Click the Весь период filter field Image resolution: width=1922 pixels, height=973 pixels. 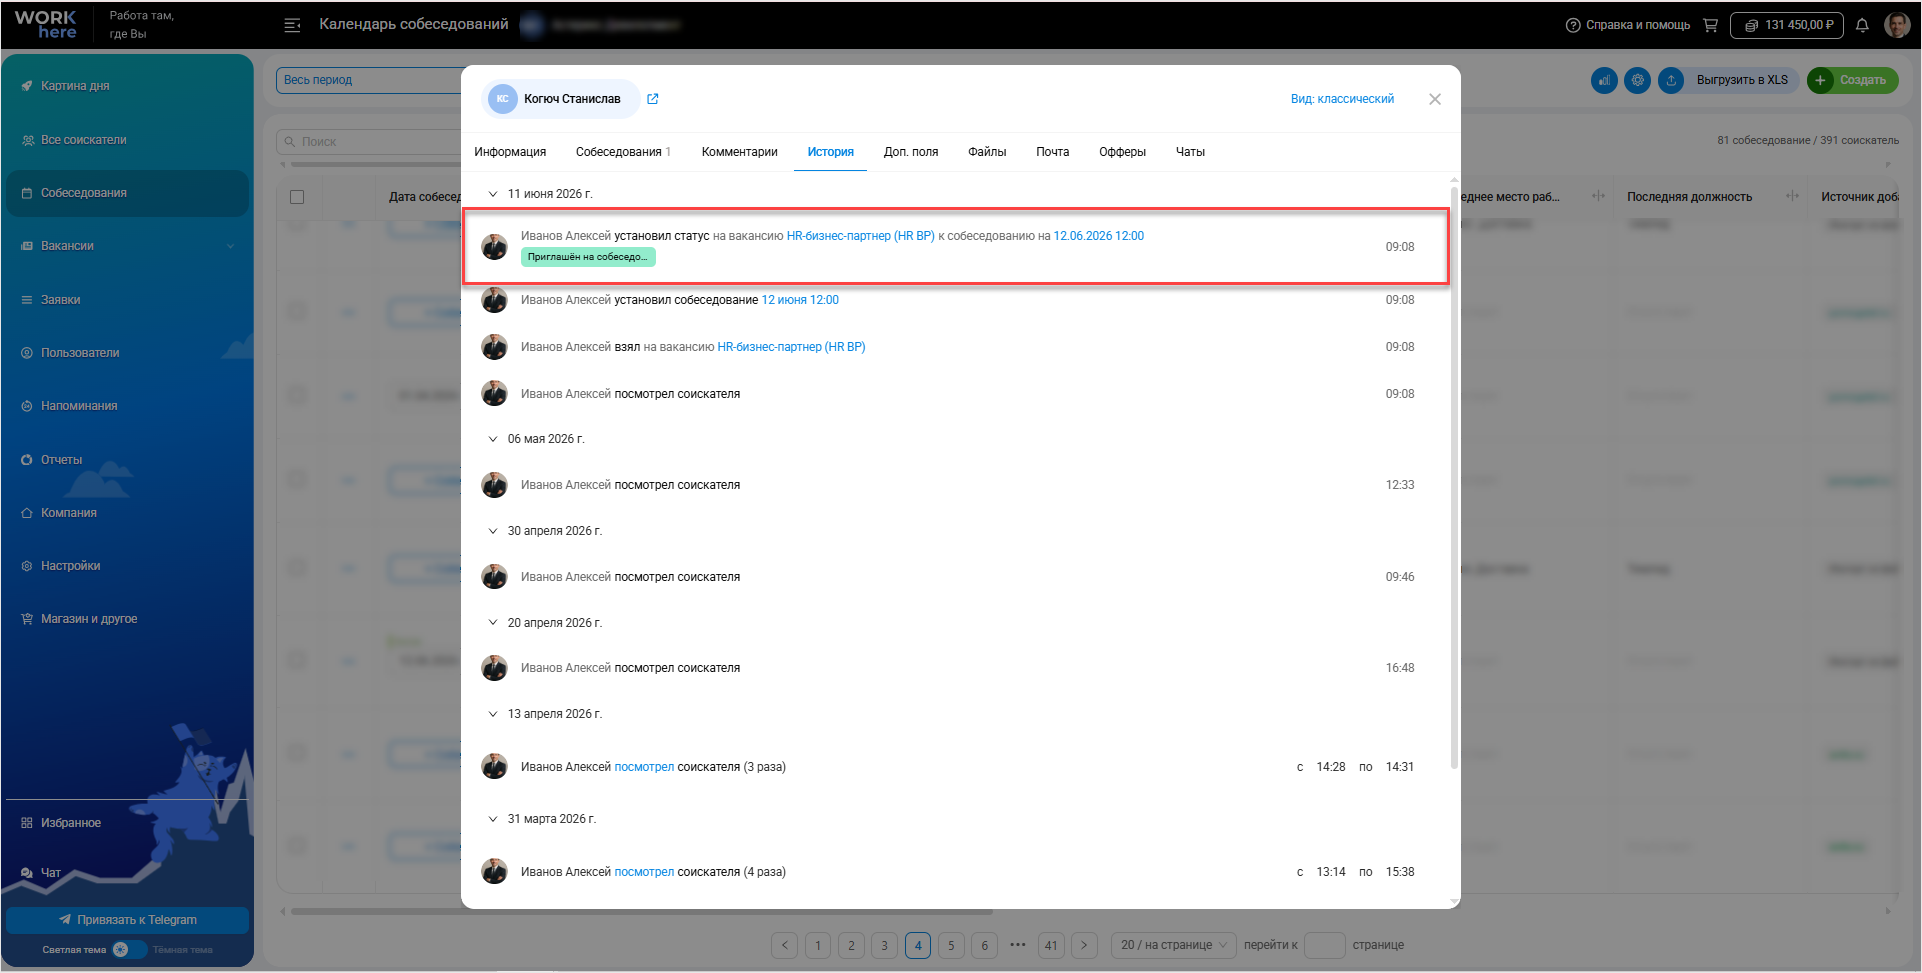(368, 80)
